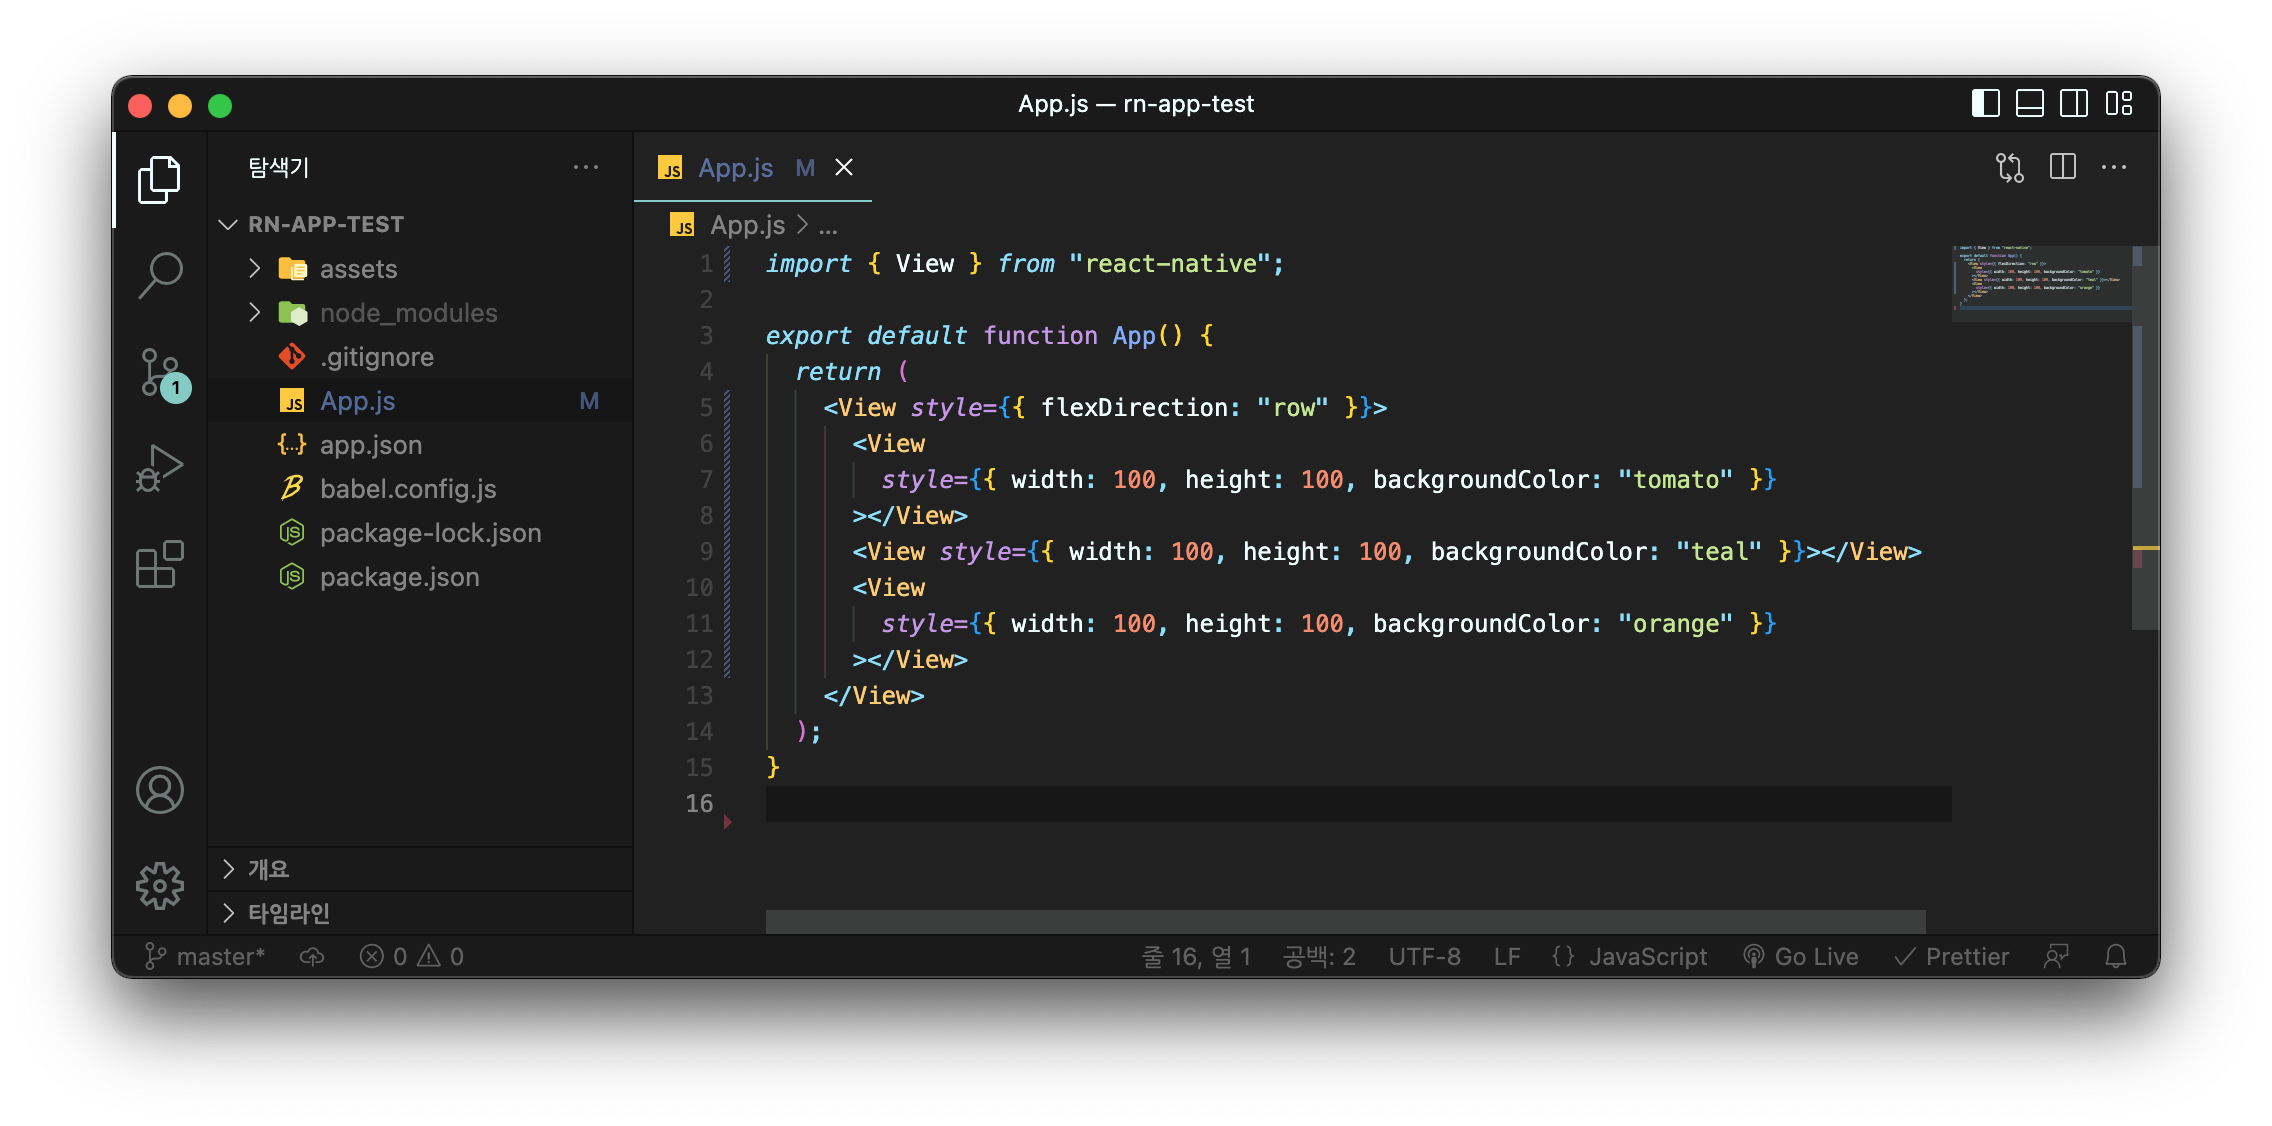Open package.json from the explorer

click(399, 577)
